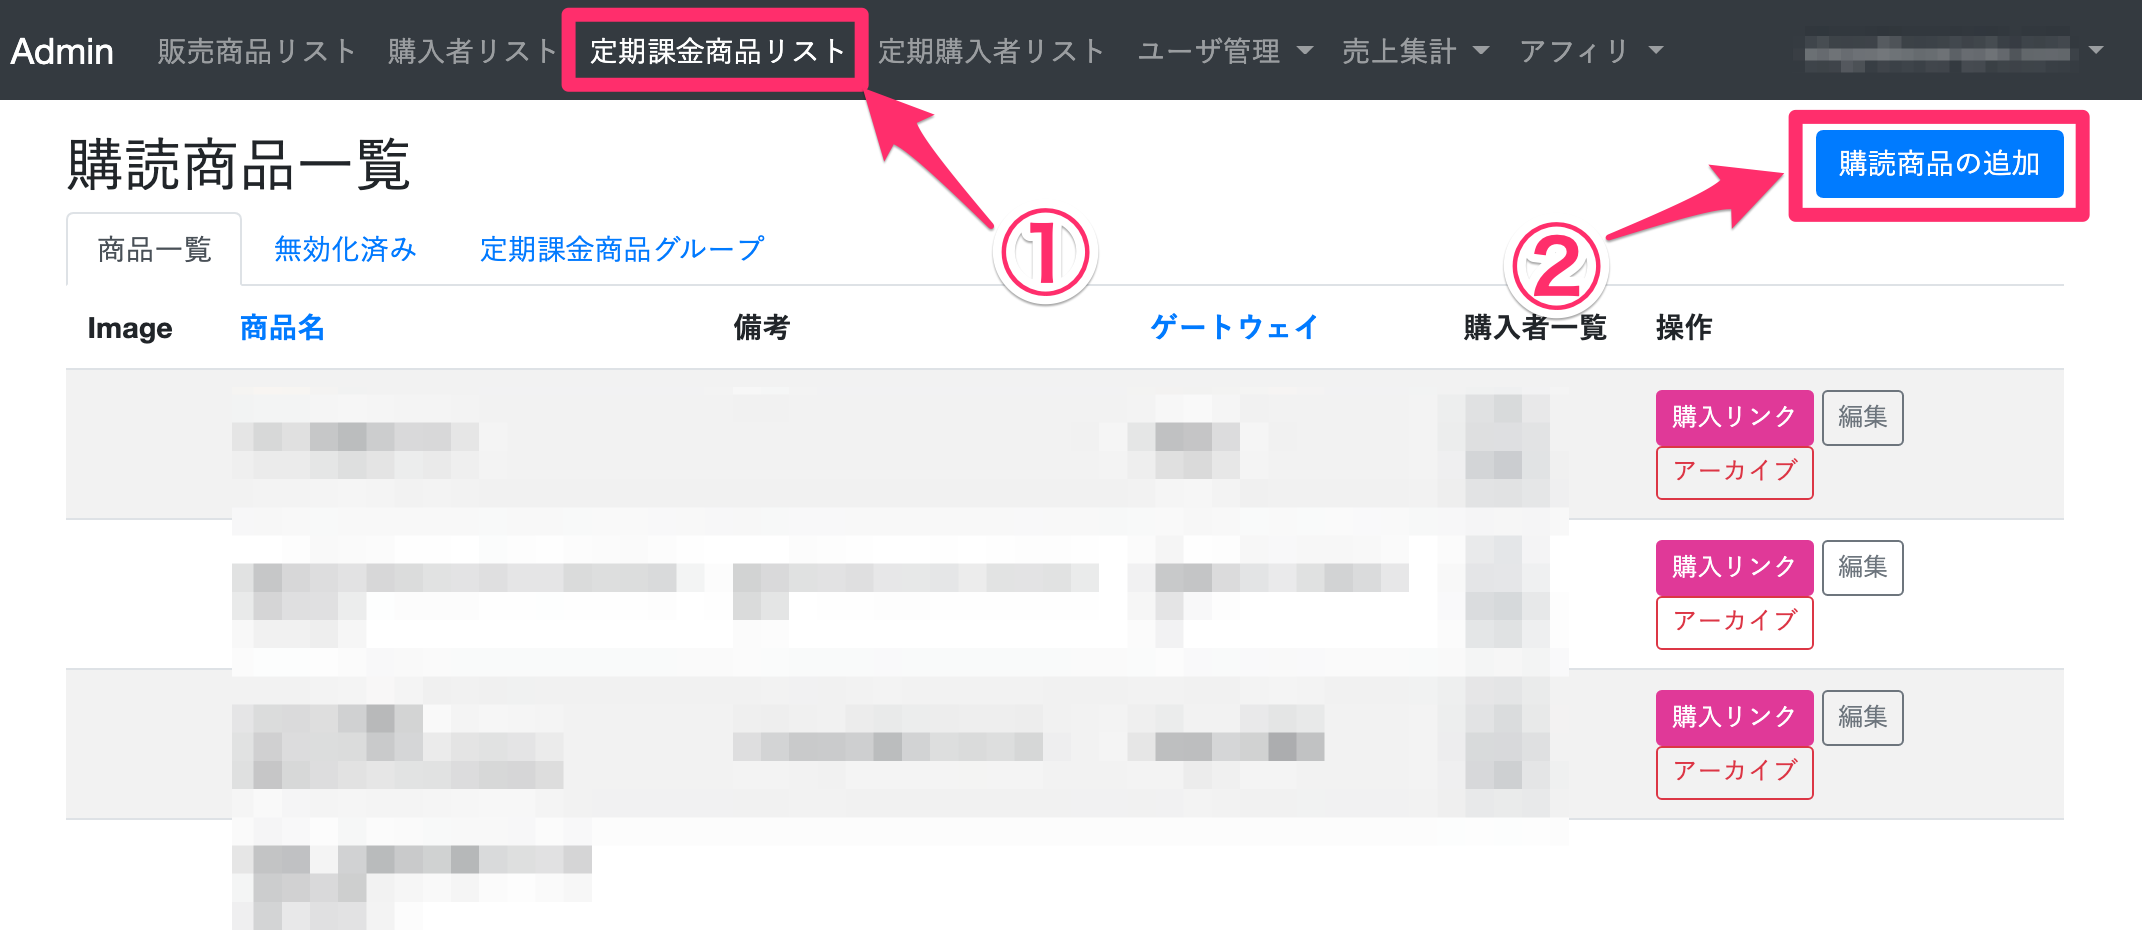Sort by 商品名 column header
The width and height of the screenshot is (2142, 930).
pyautogui.click(x=282, y=327)
